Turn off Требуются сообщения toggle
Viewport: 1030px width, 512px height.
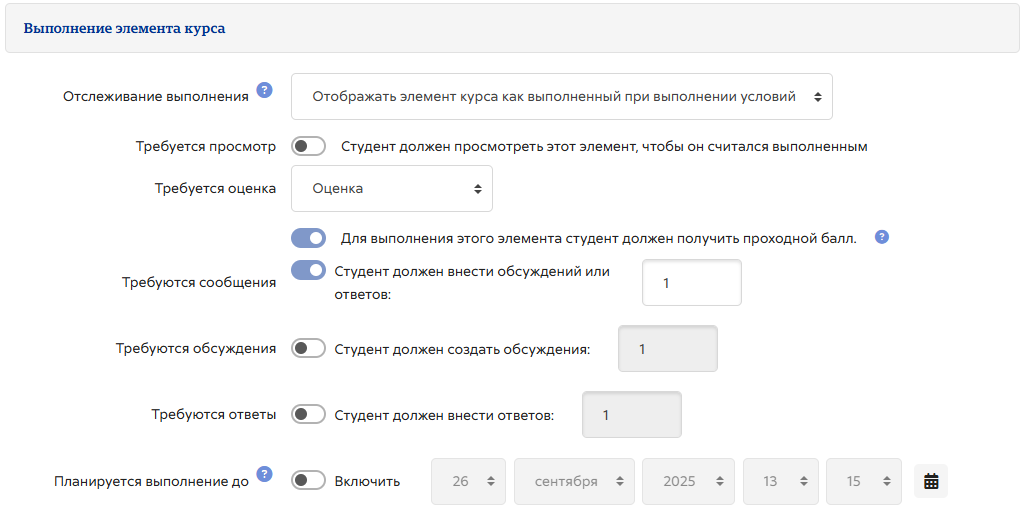tap(308, 270)
